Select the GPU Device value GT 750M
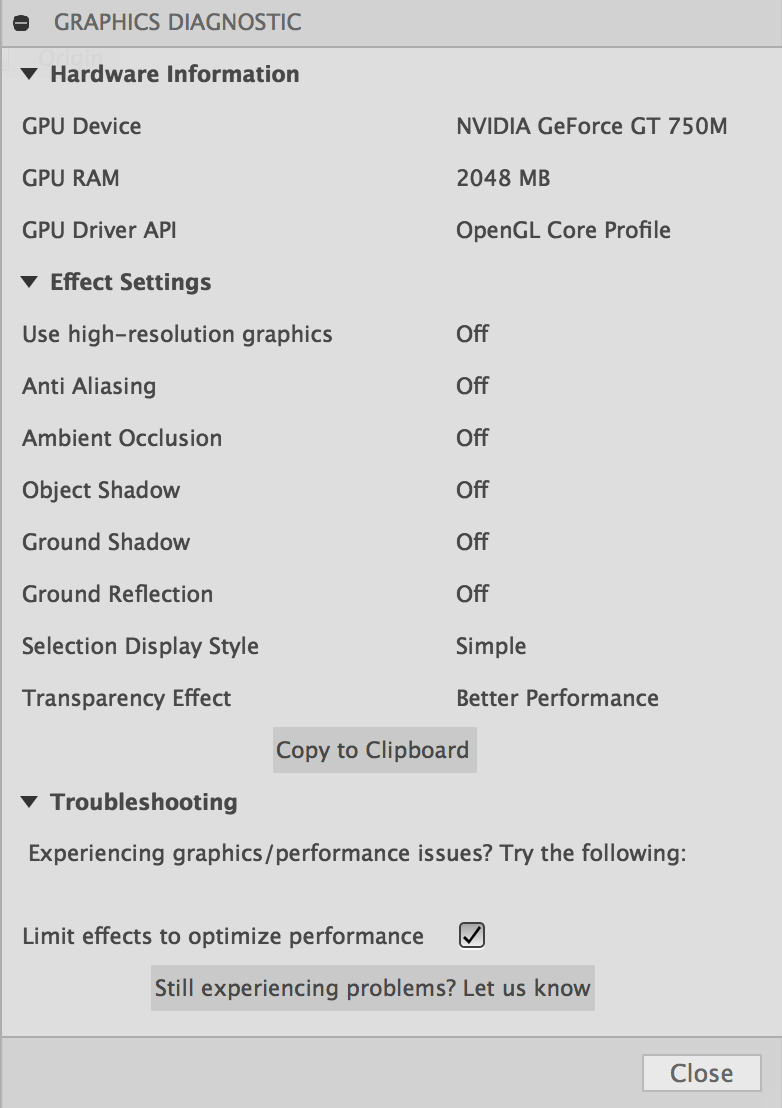This screenshot has height=1108, width=782. 592,126
